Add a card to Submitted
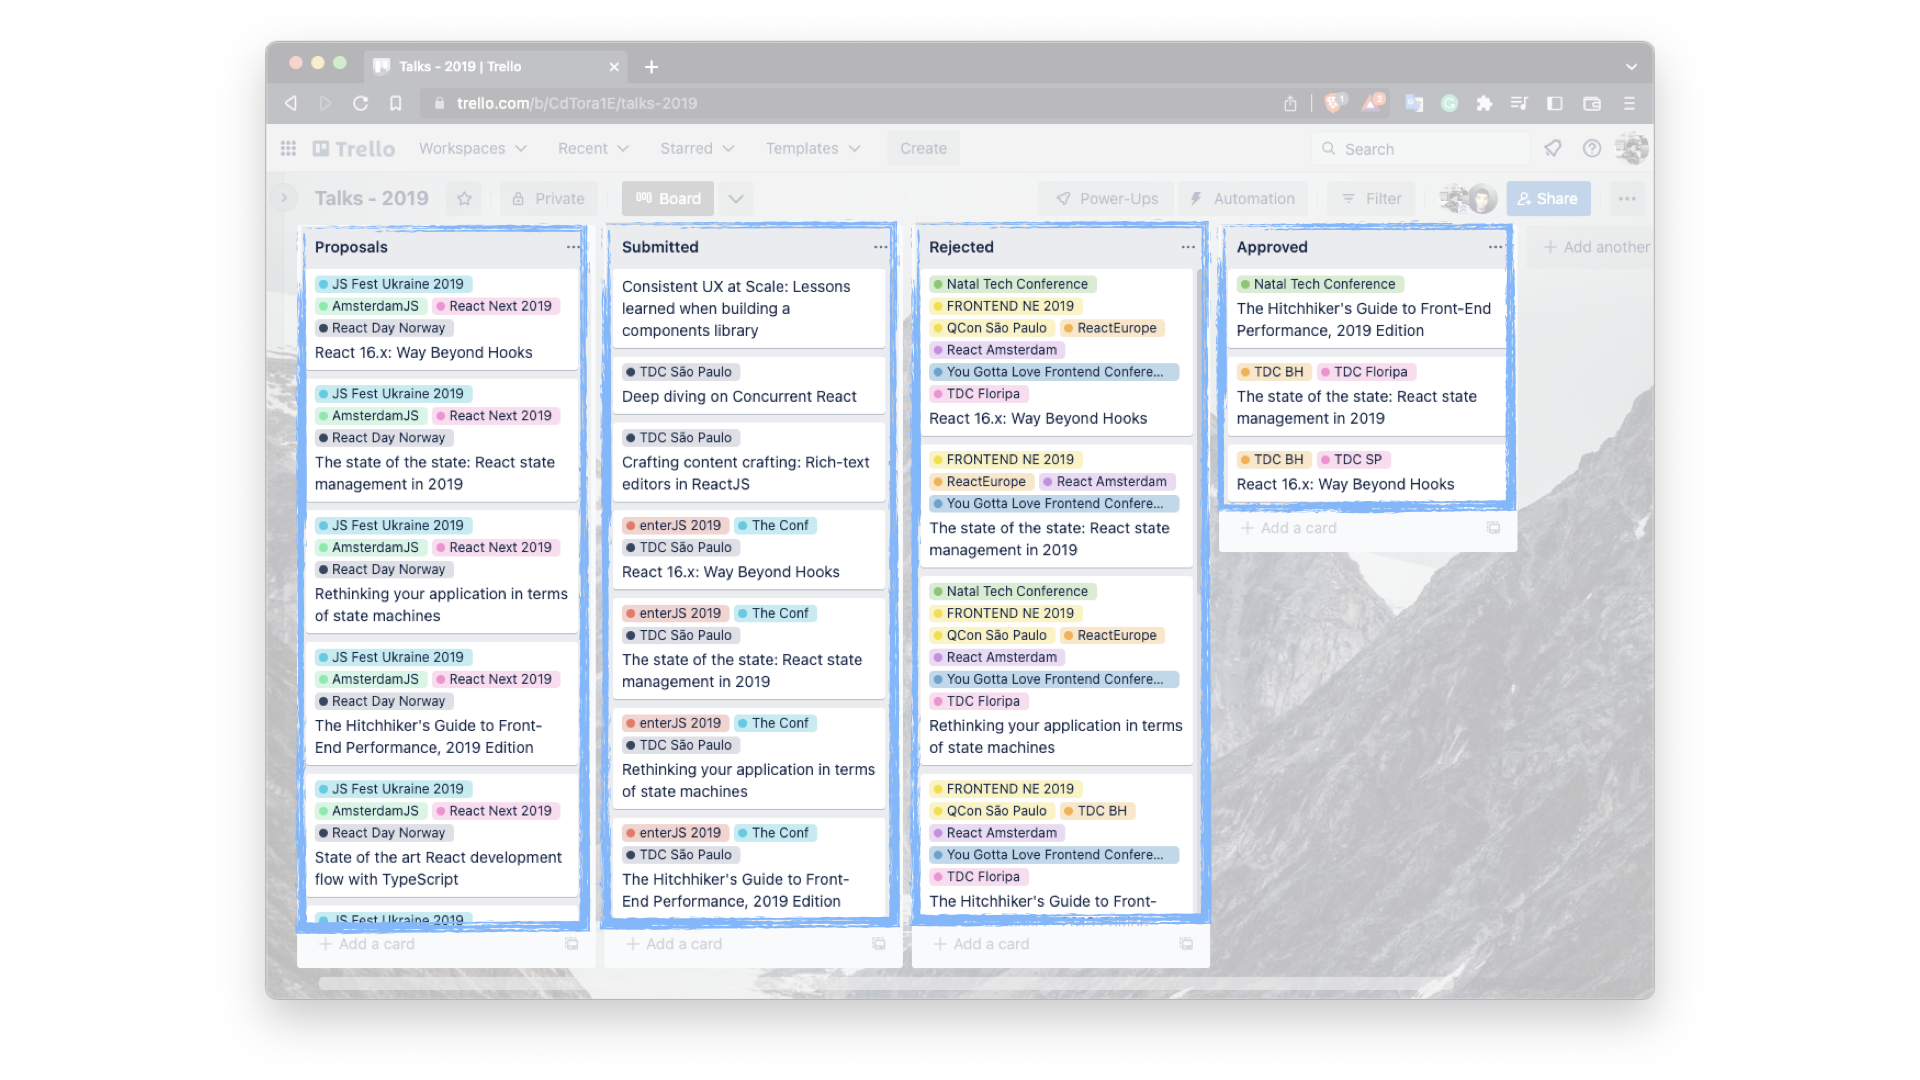The height and width of the screenshot is (1080, 1920). pyautogui.click(x=673, y=944)
